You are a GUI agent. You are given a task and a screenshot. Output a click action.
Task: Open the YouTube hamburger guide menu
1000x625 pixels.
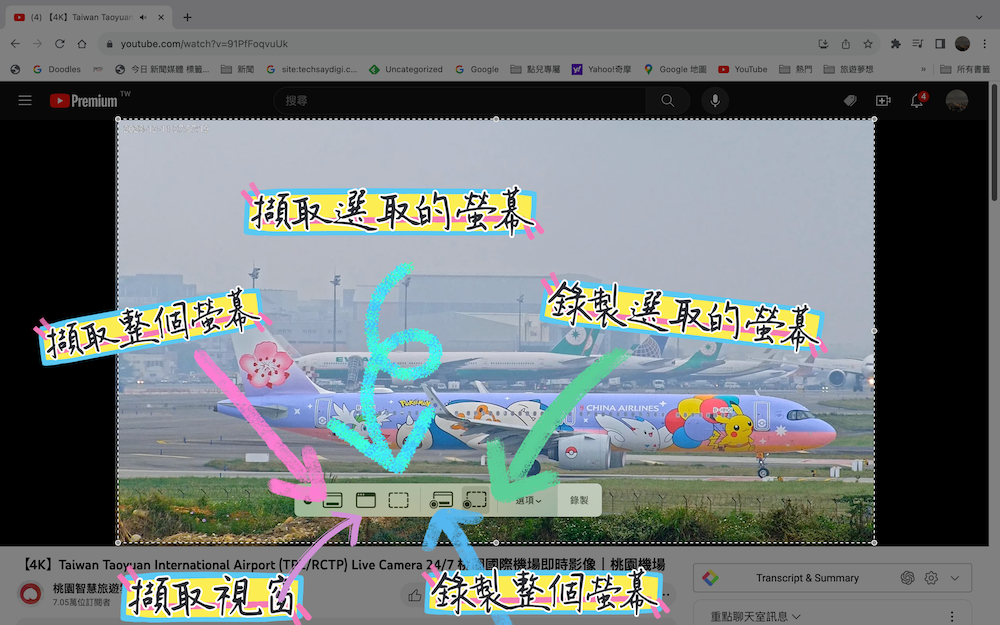point(25,101)
